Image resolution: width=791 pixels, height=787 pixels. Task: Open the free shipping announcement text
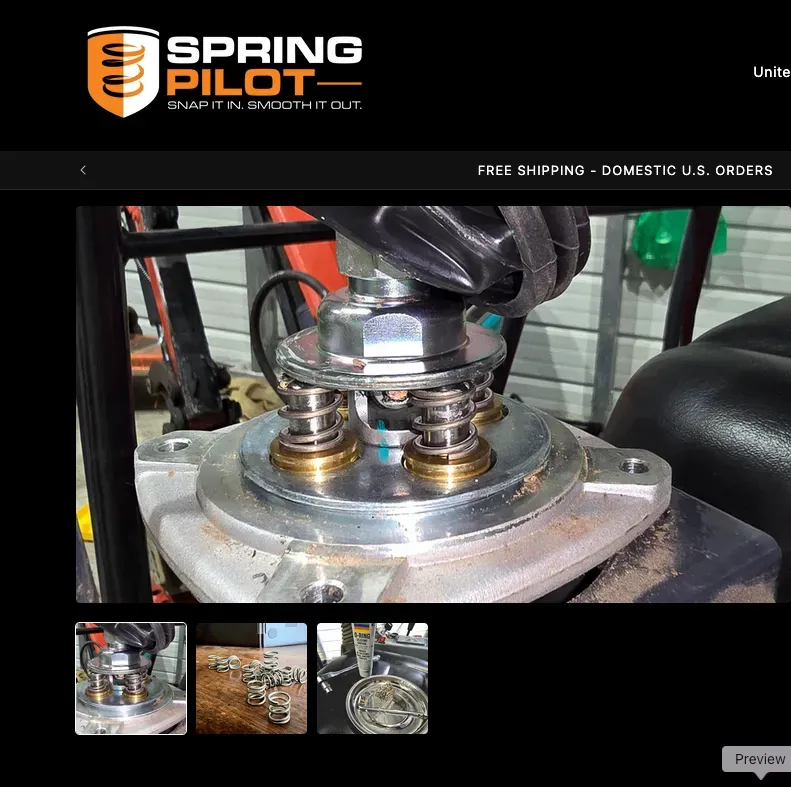tap(625, 171)
